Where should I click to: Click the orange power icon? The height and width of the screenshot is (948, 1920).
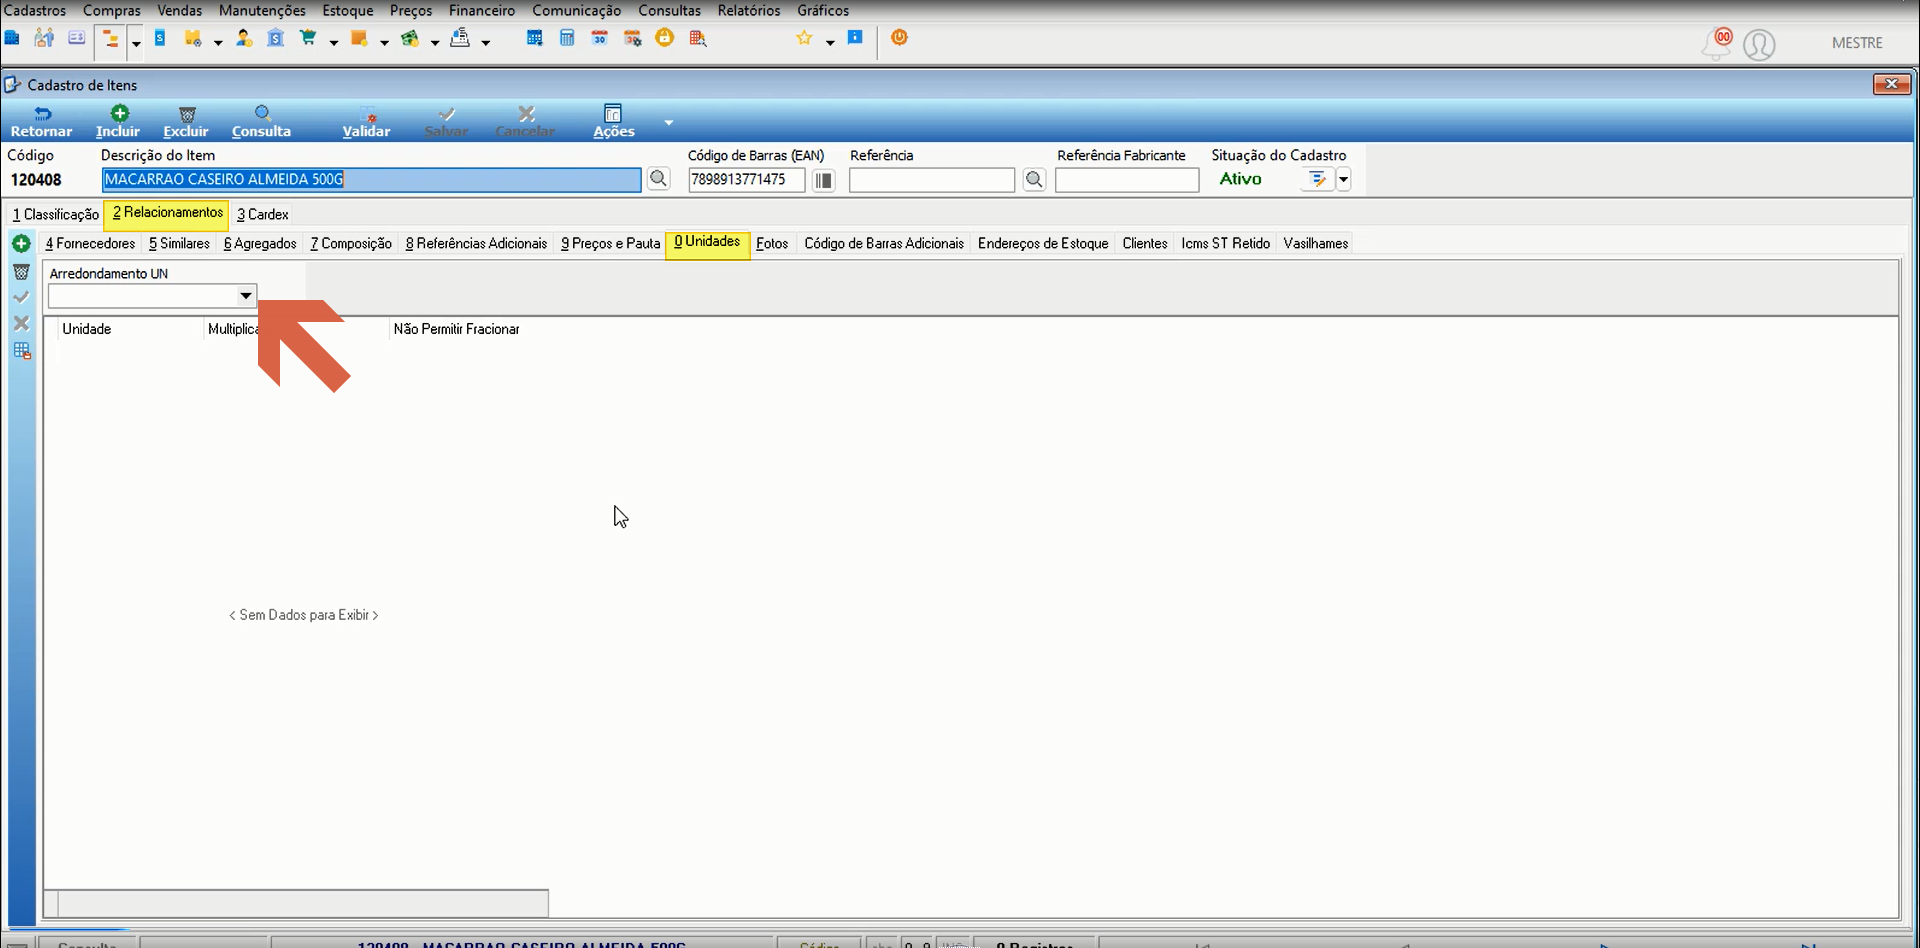coord(899,37)
